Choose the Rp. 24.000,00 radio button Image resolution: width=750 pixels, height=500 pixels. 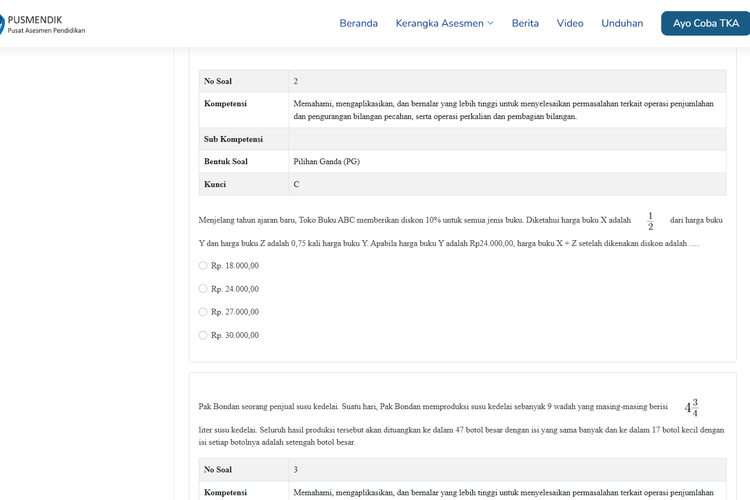(203, 289)
